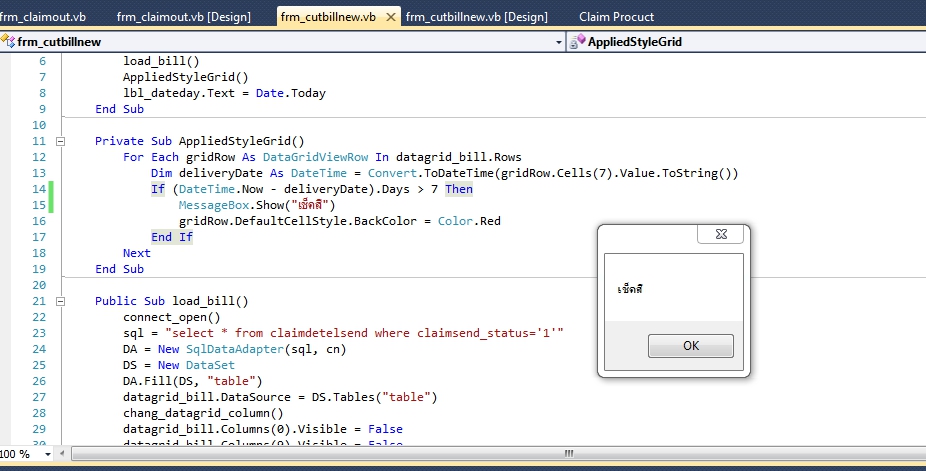This screenshot has width=926, height=471.
Task: Click the MessageBox.Show line of code
Action: coord(257,205)
